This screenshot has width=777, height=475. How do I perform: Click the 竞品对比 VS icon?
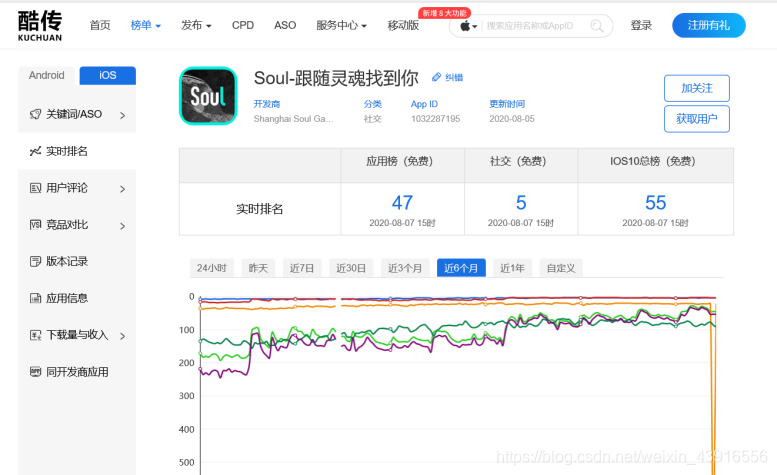click(x=35, y=224)
